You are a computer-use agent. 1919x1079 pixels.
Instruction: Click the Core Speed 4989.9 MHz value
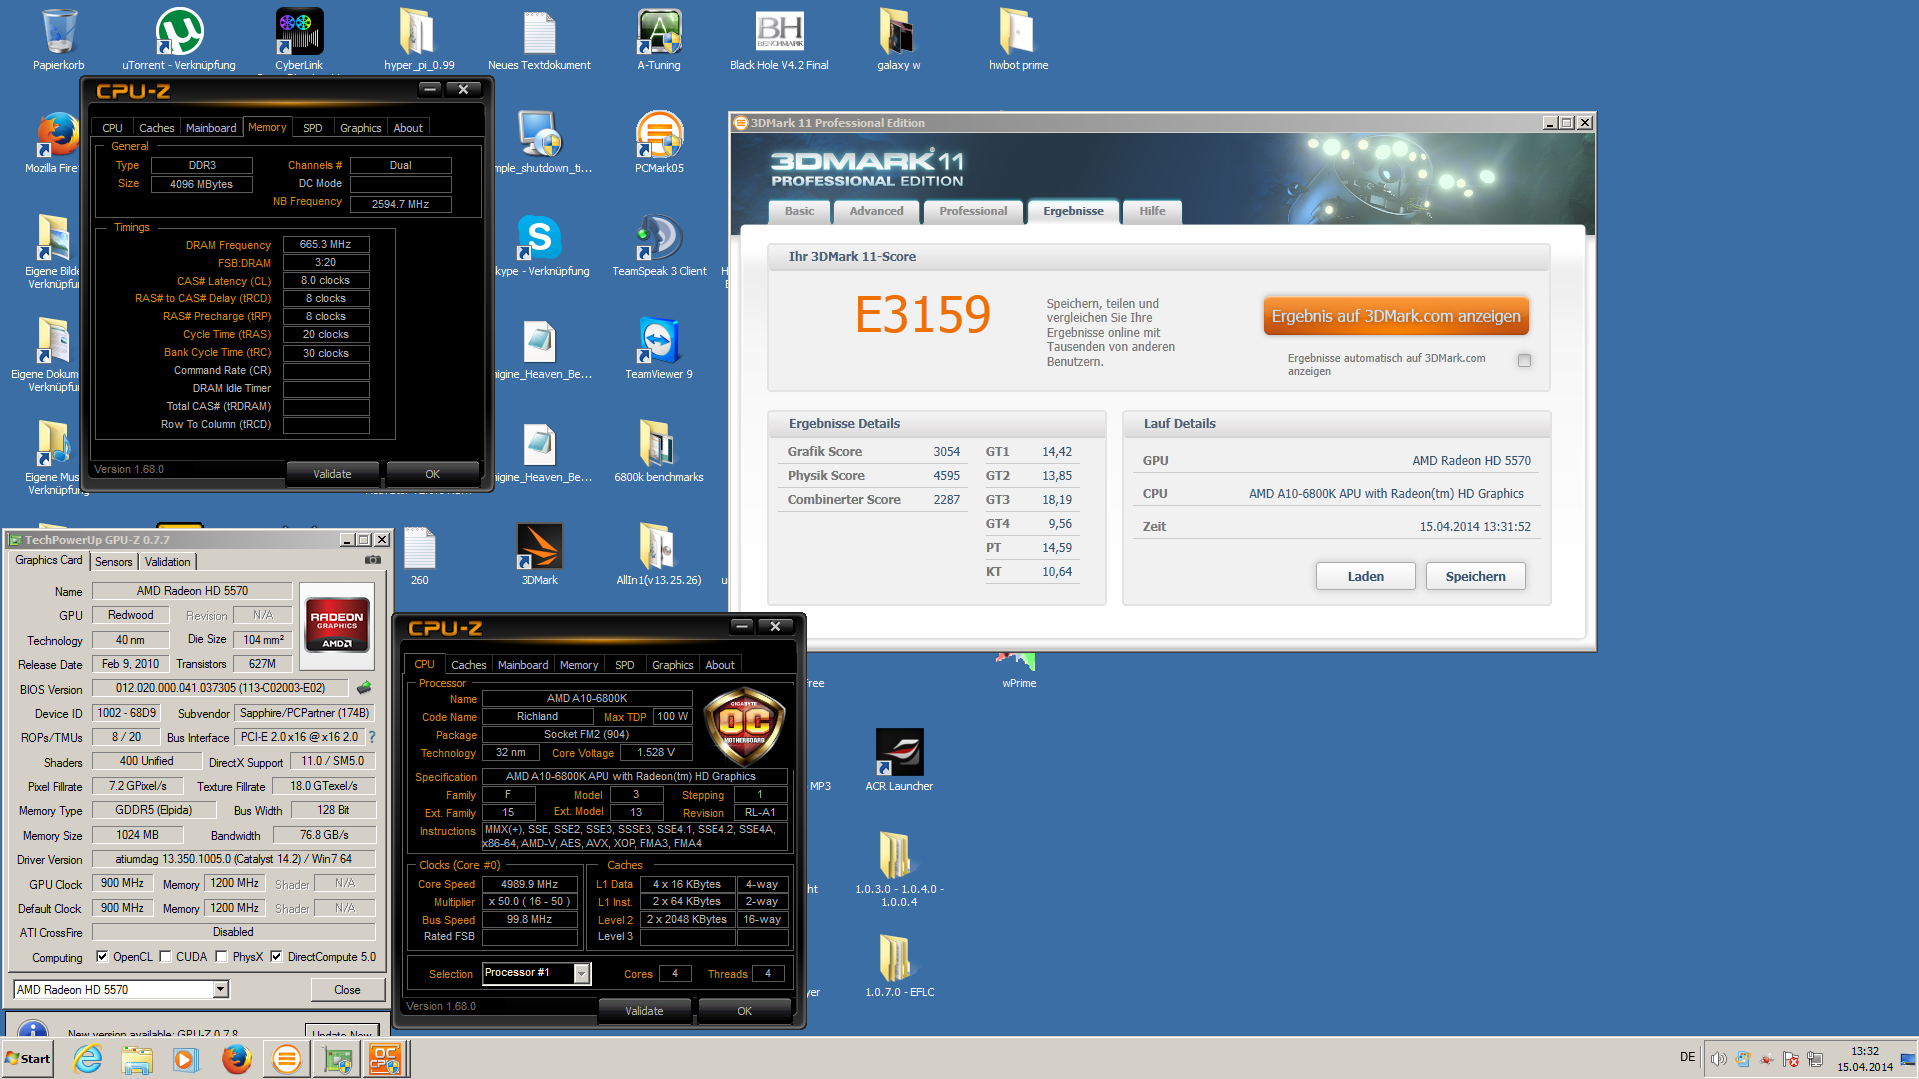pyautogui.click(x=530, y=884)
